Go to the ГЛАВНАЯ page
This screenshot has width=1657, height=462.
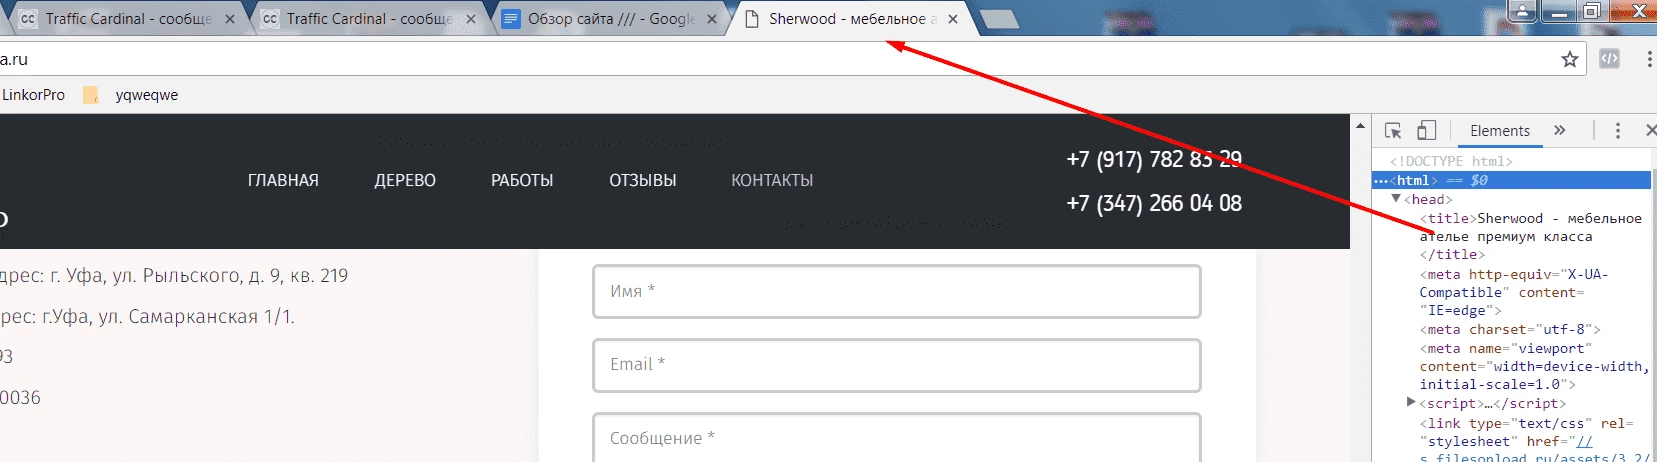(283, 180)
